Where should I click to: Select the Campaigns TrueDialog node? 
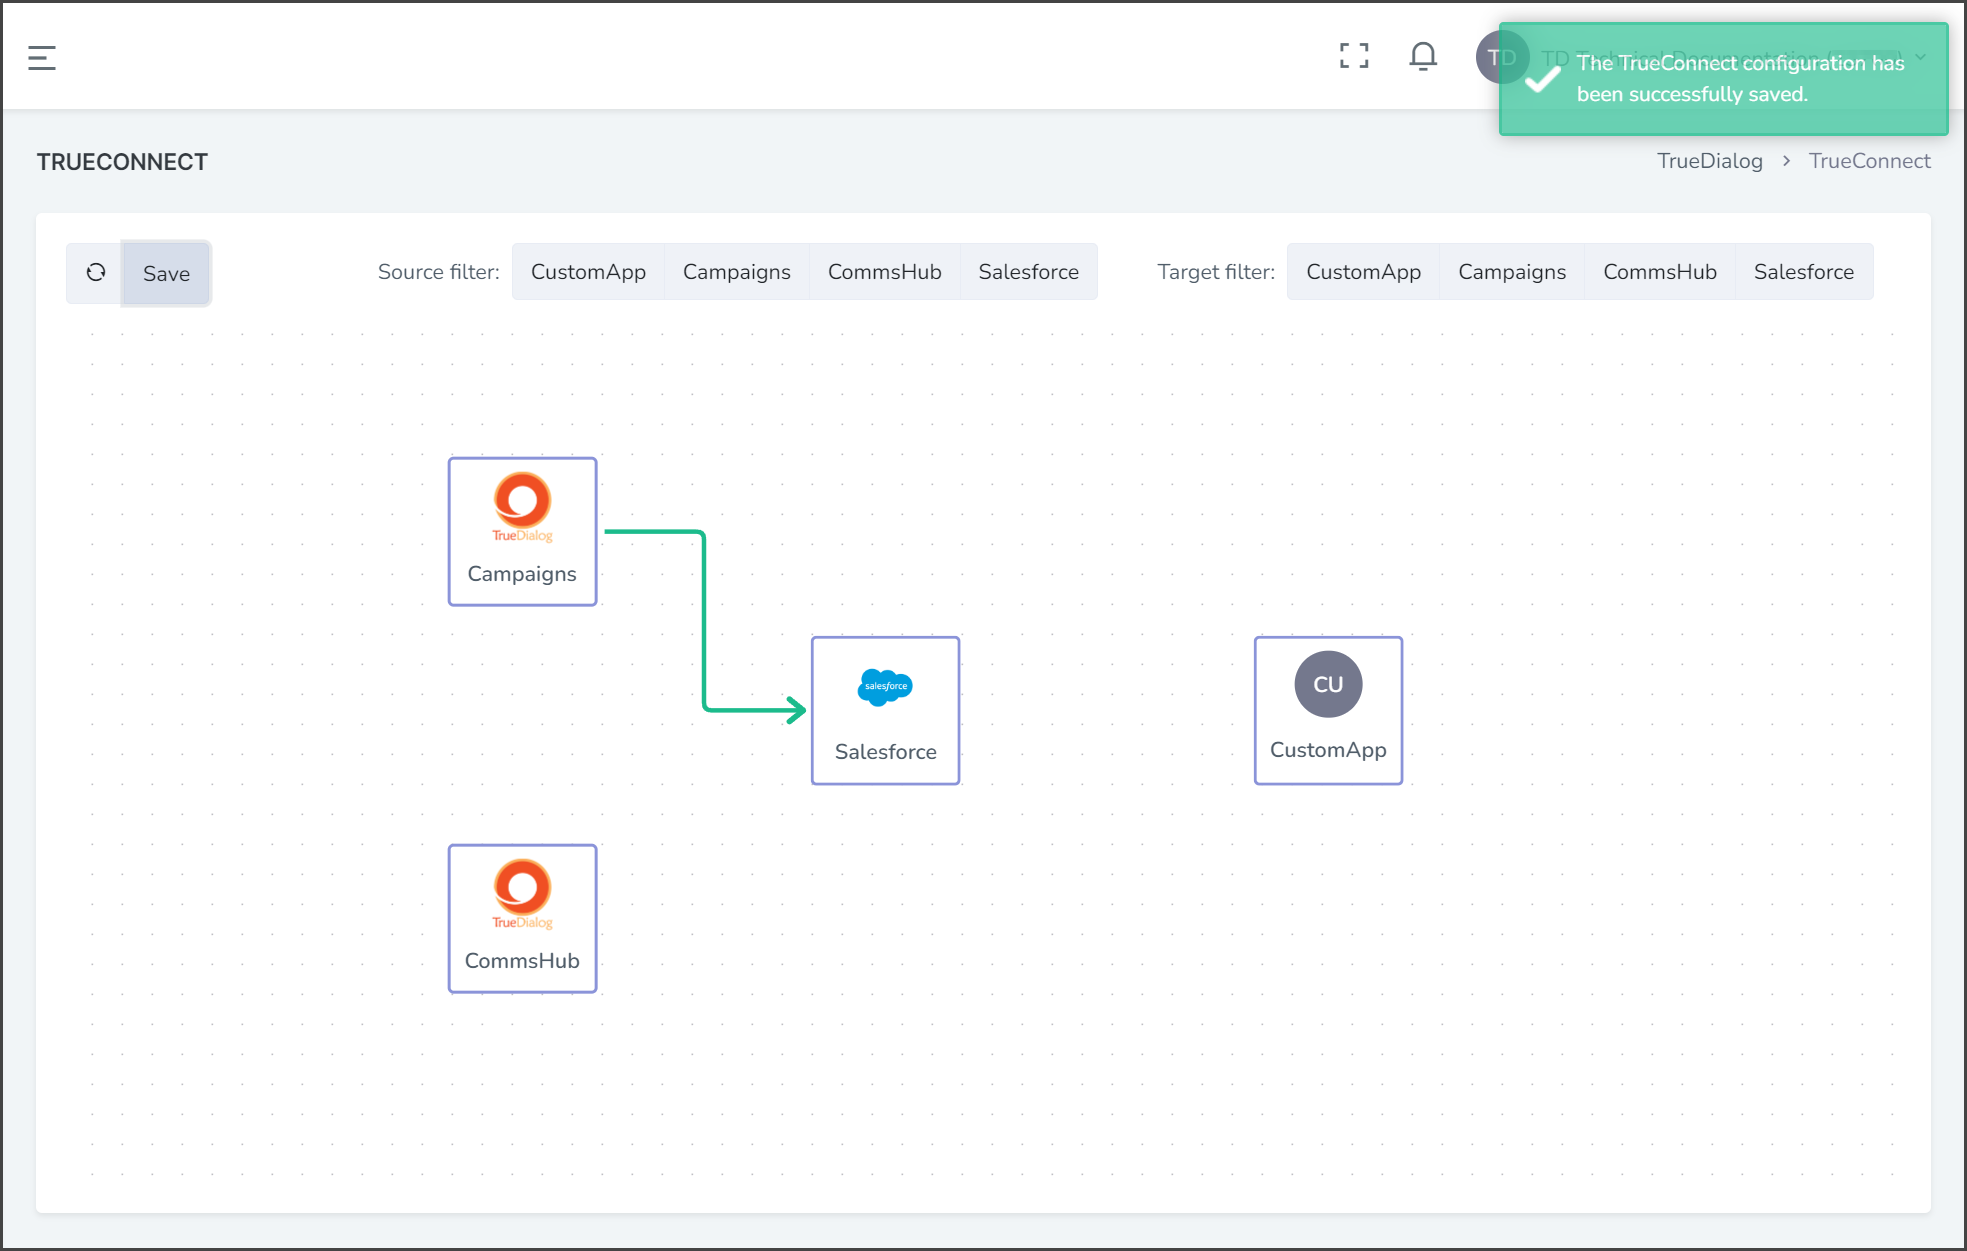pos(522,531)
